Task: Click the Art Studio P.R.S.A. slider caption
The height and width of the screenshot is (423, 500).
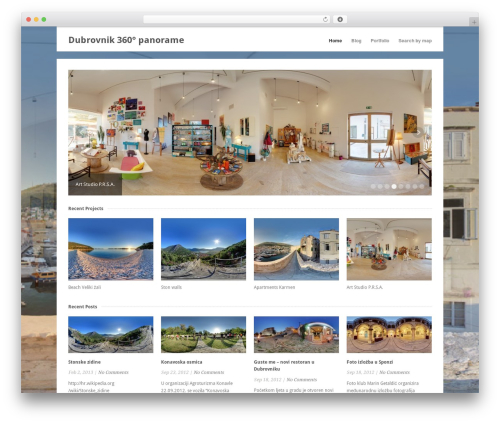Action: 95,184
